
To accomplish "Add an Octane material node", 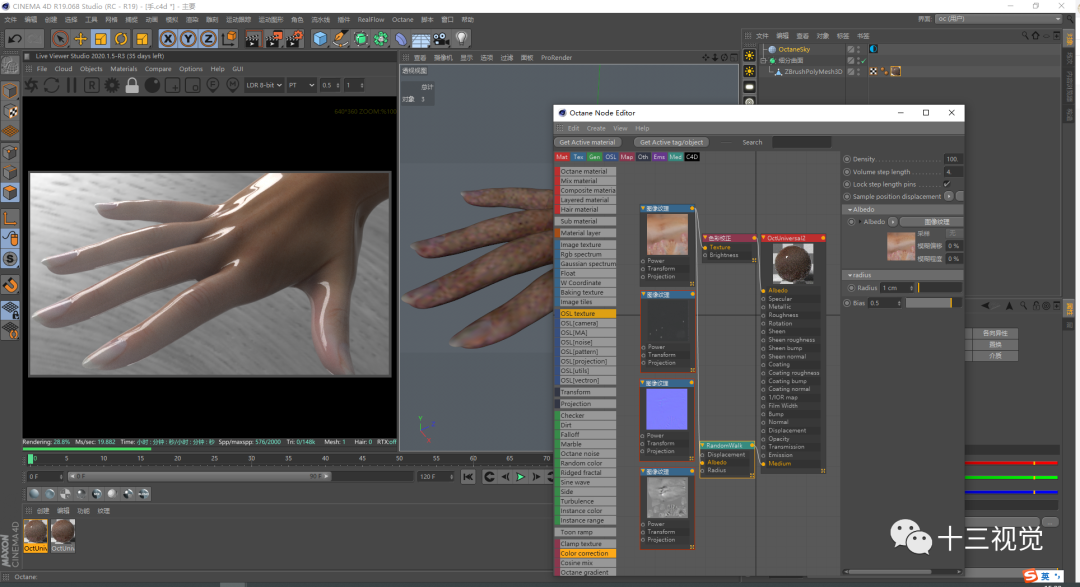I will [585, 172].
